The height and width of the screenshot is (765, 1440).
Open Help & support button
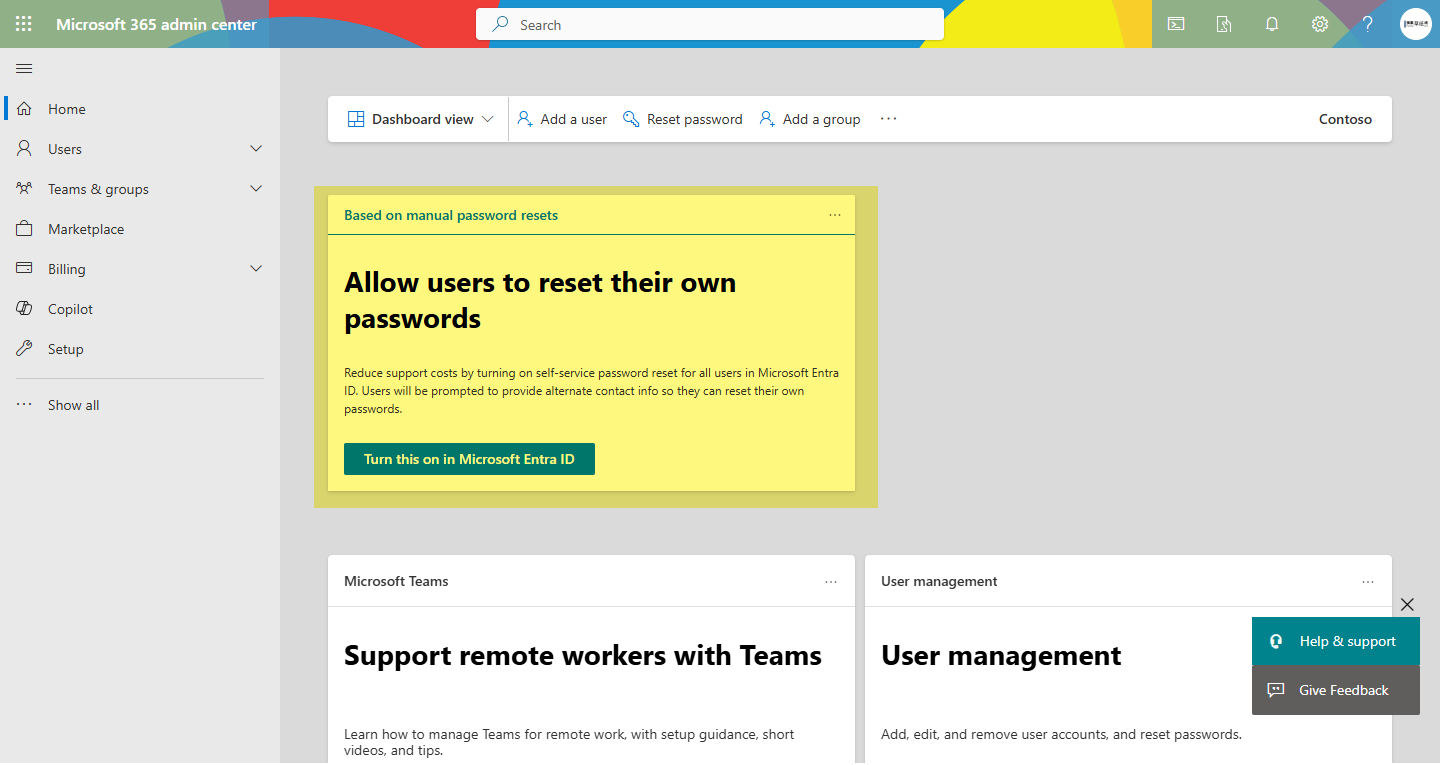click(1336, 641)
